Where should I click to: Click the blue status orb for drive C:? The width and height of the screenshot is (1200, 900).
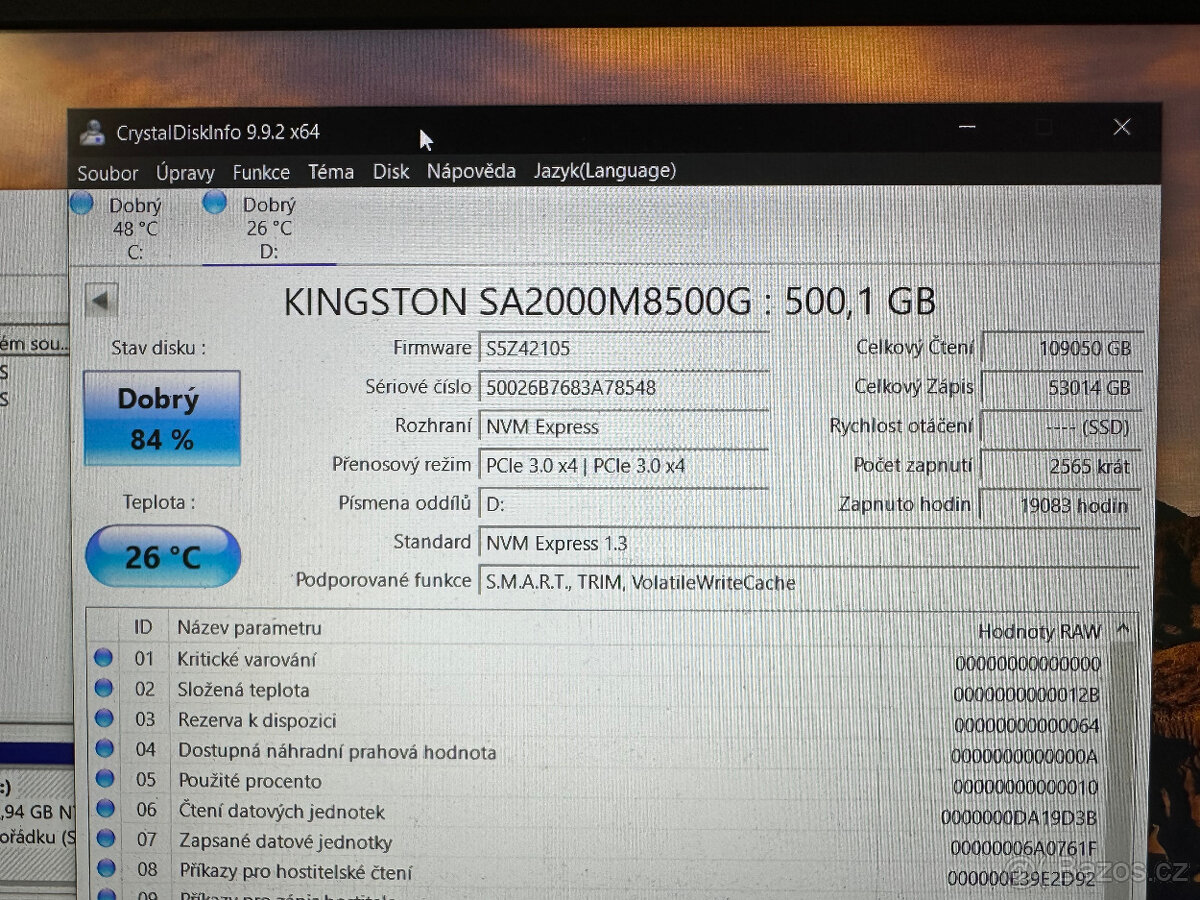click(81, 205)
